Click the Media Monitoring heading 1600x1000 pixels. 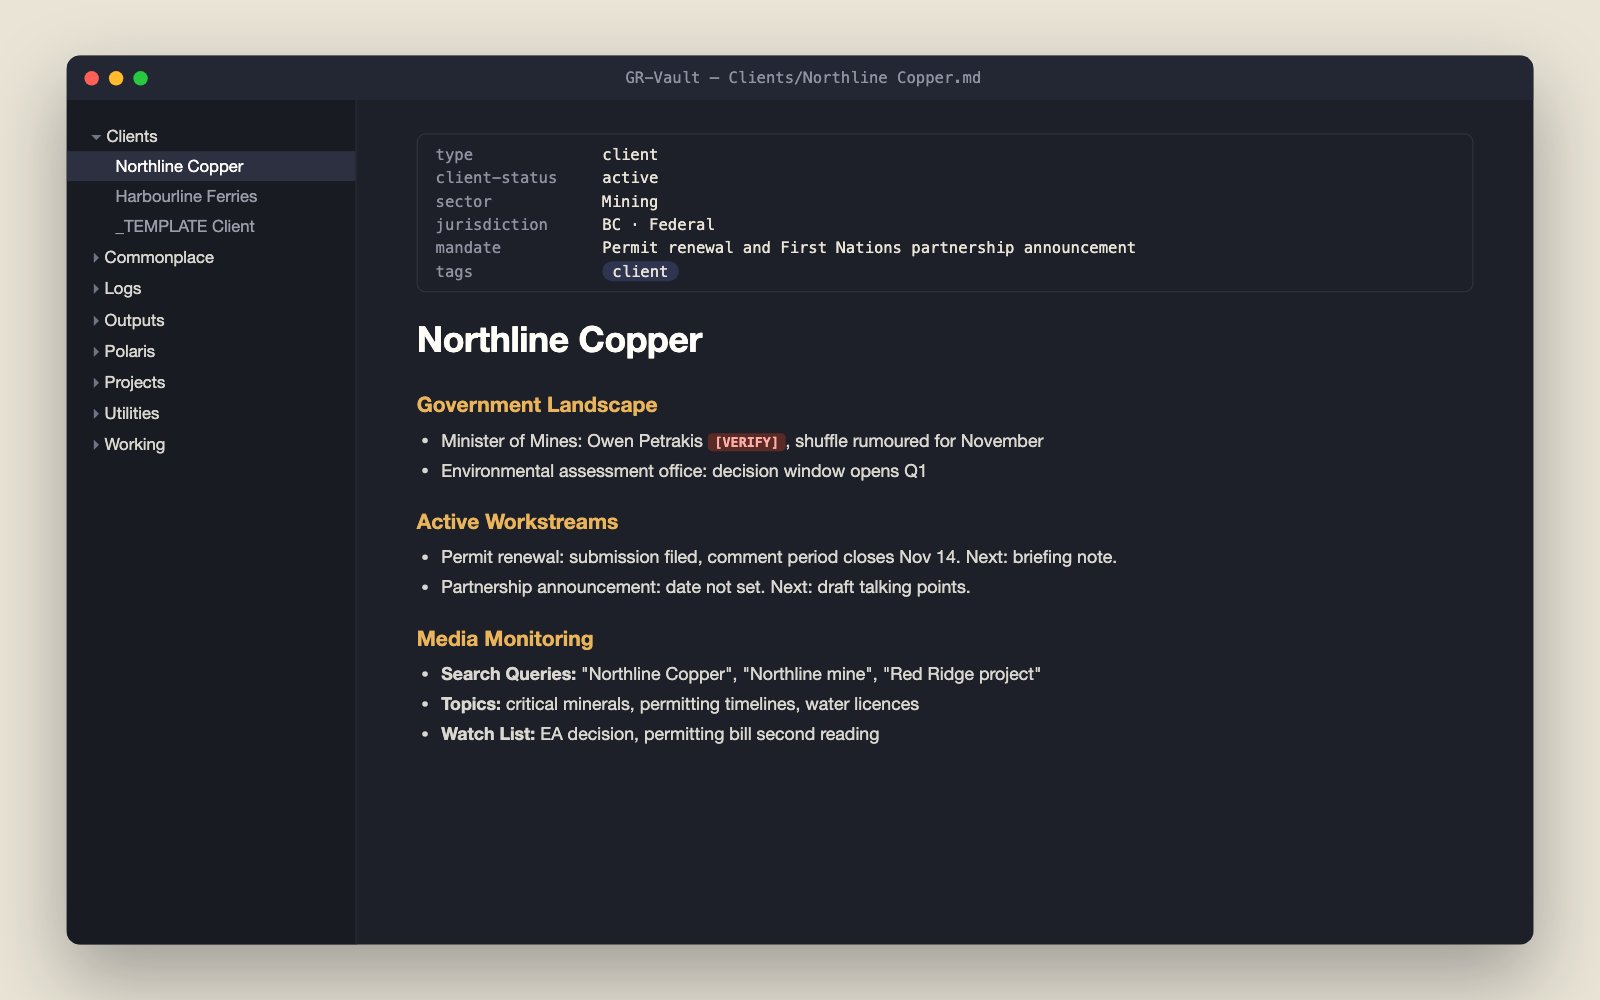(505, 639)
